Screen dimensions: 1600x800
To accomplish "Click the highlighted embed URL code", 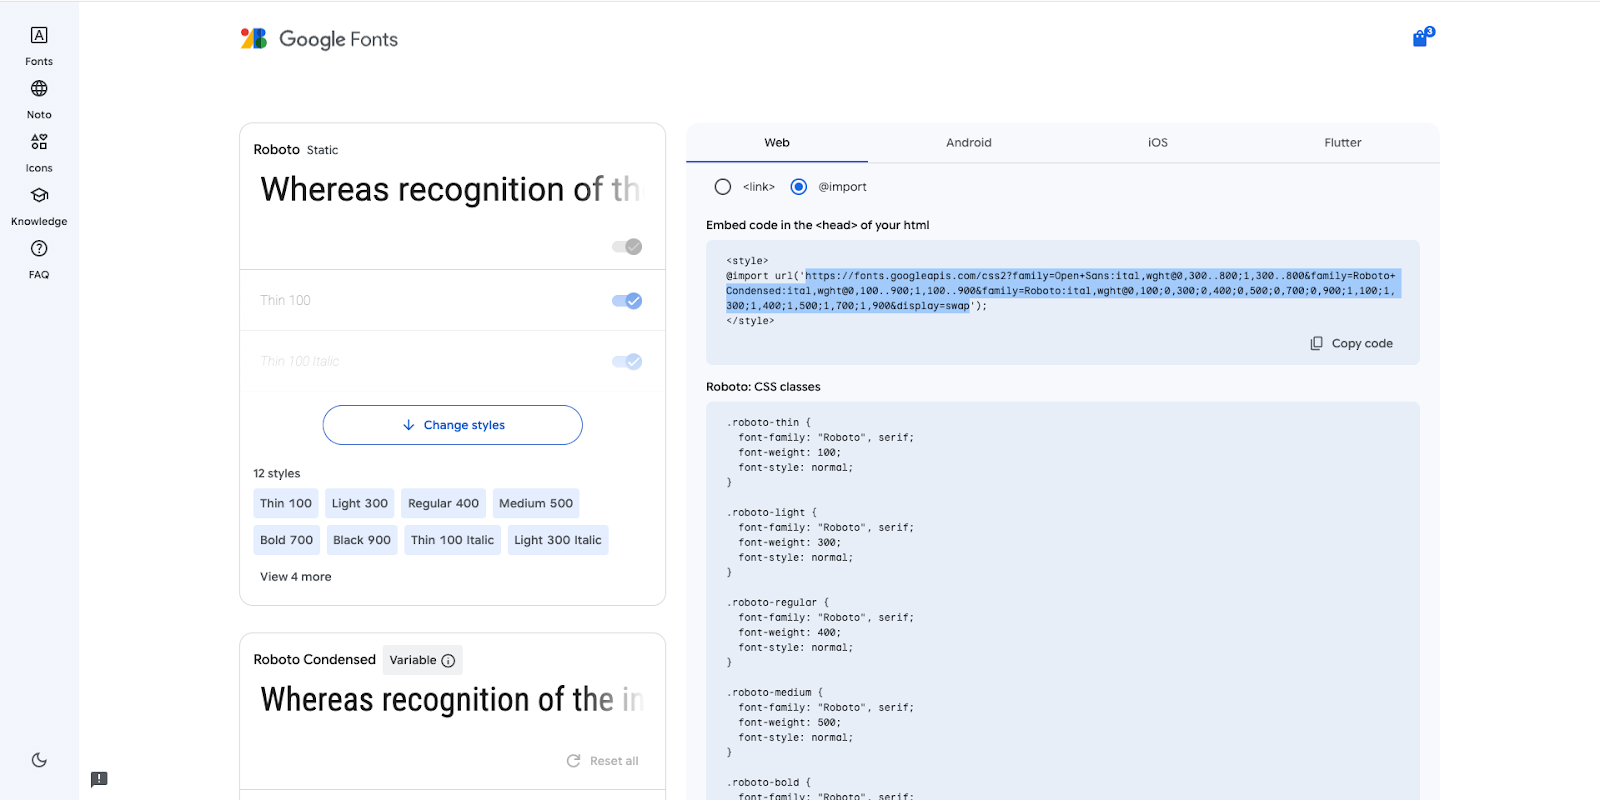I will point(1063,291).
